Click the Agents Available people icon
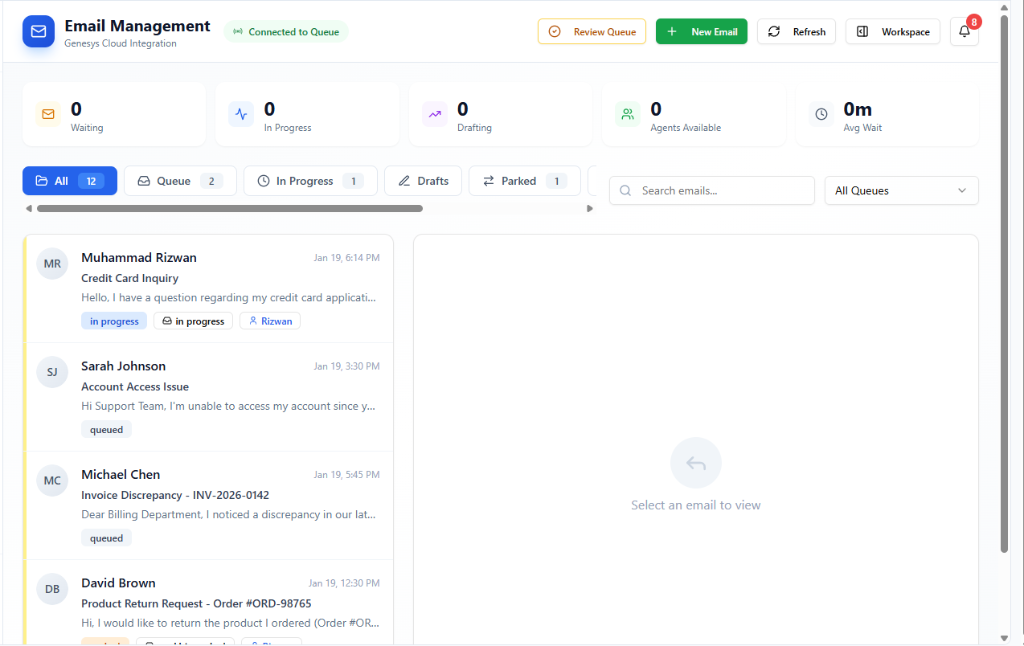This screenshot has width=1024, height=646. pyautogui.click(x=628, y=114)
